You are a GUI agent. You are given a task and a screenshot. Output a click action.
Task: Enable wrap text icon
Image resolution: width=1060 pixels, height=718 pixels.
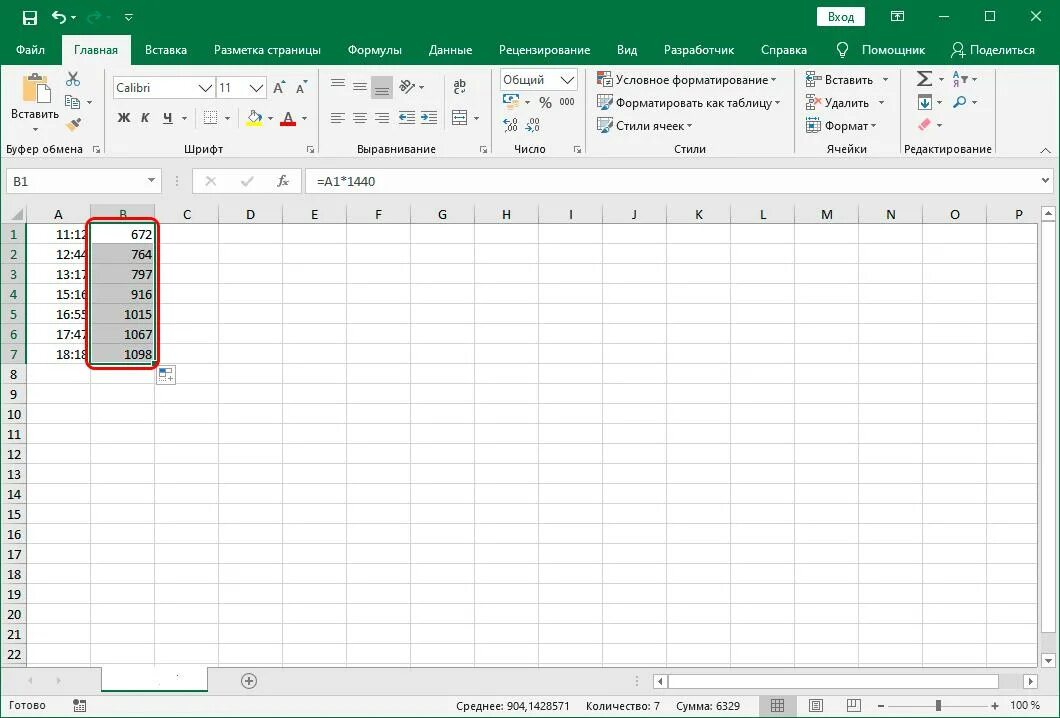(x=460, y=87)
